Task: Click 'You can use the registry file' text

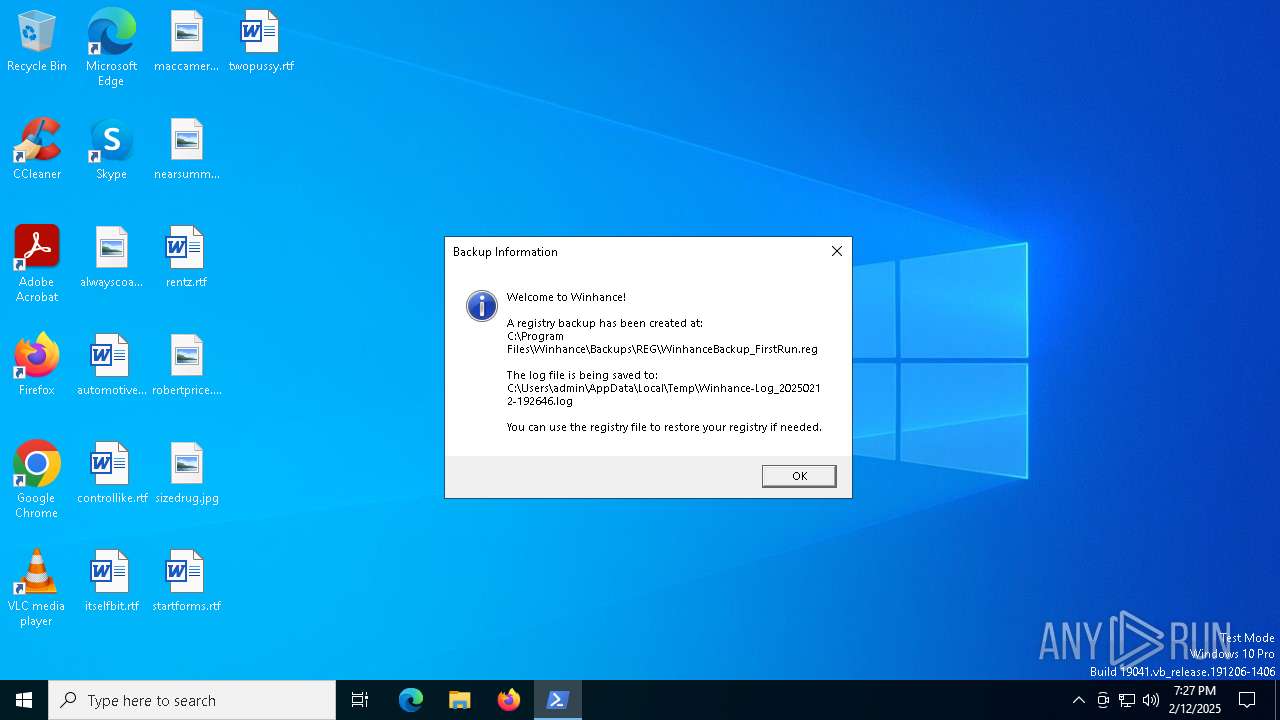Action: coord(664,427)
